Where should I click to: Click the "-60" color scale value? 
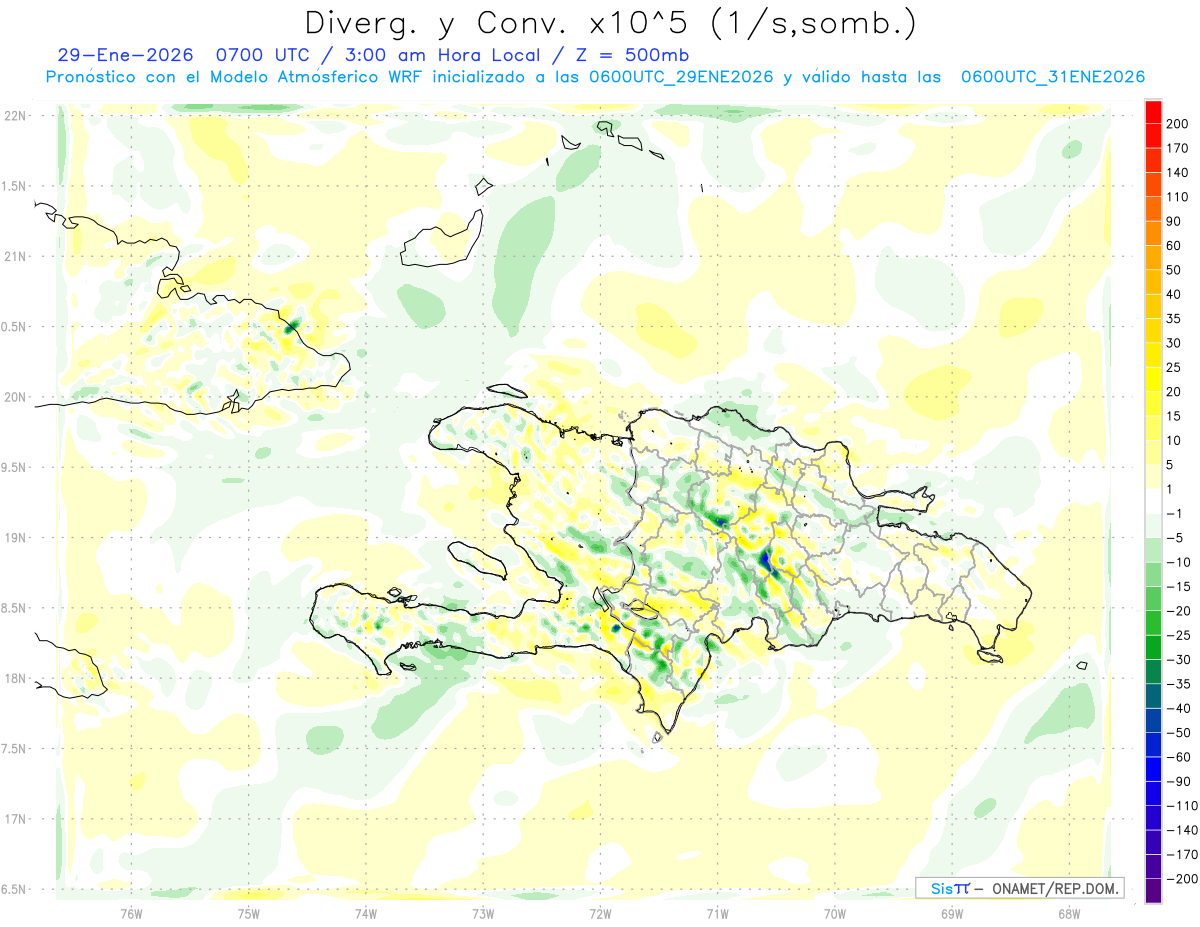[1178, 757]
